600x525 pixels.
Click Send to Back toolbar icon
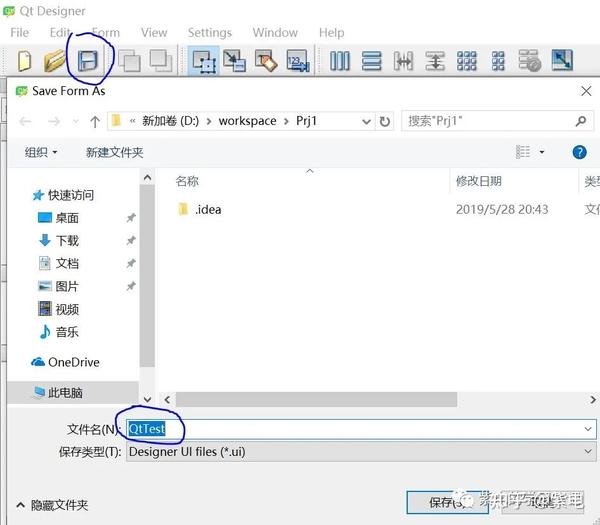[129, 61]
